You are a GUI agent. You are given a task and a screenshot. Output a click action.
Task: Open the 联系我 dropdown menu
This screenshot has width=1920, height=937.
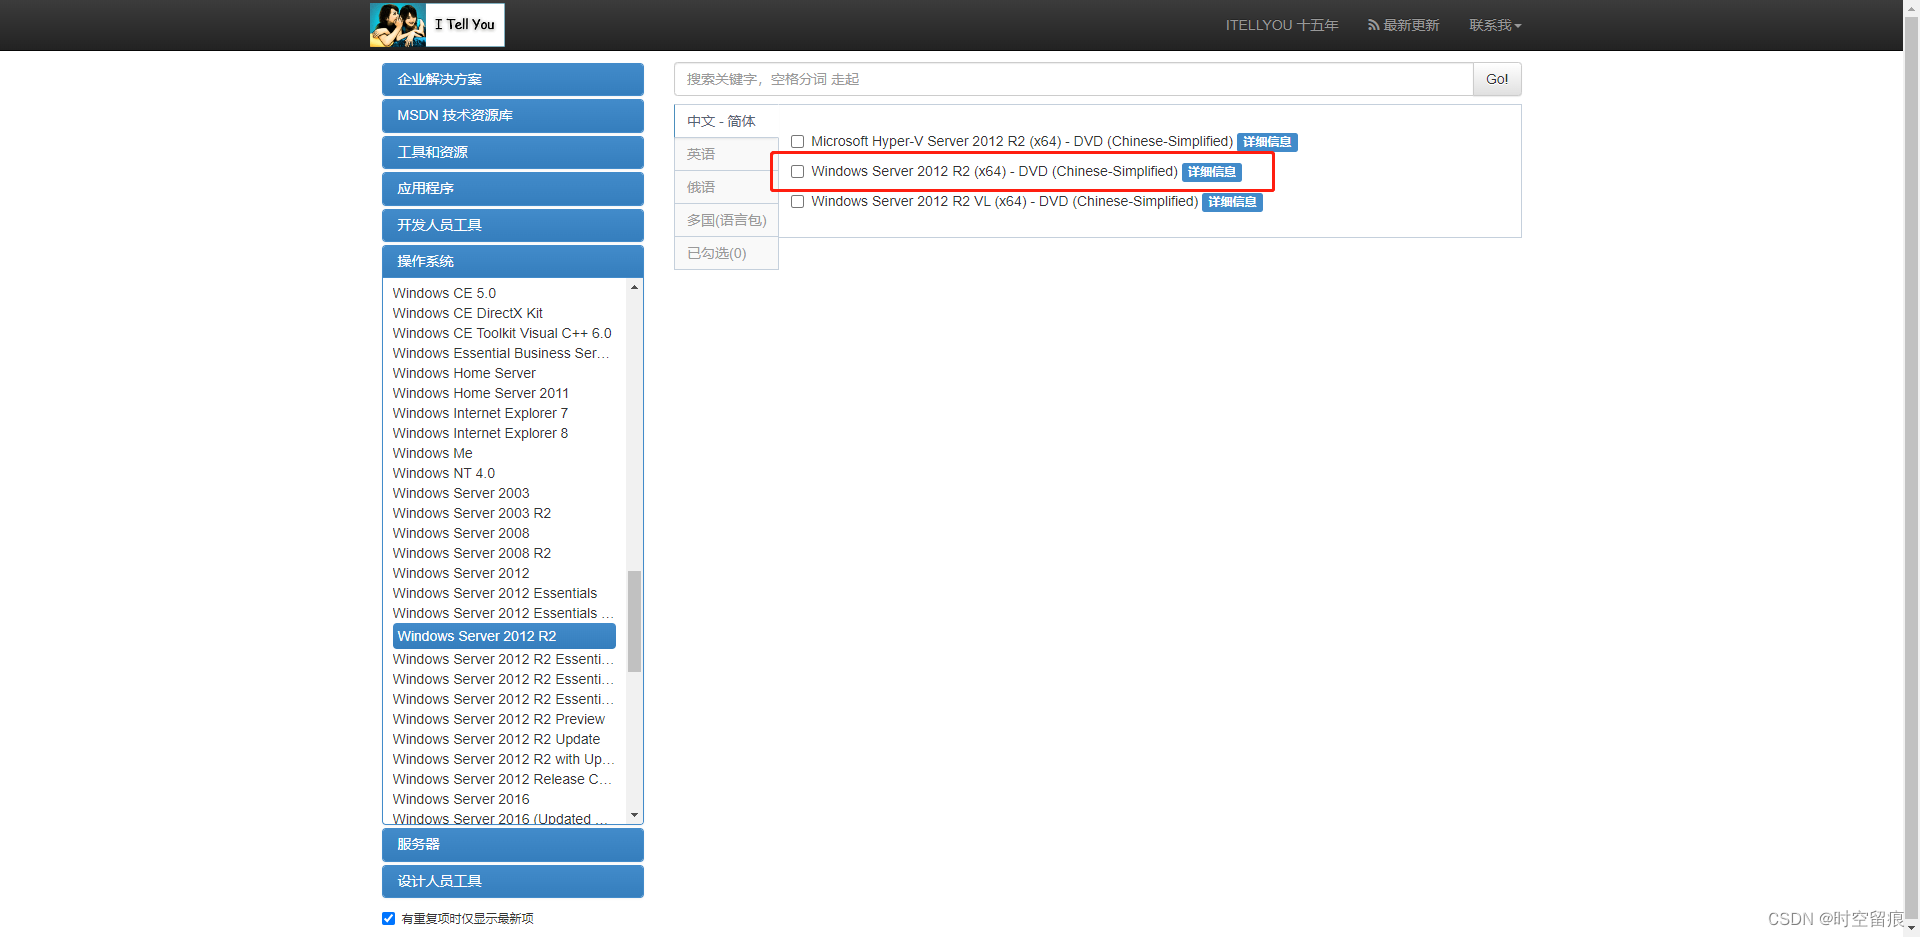tap(1494, 25)
